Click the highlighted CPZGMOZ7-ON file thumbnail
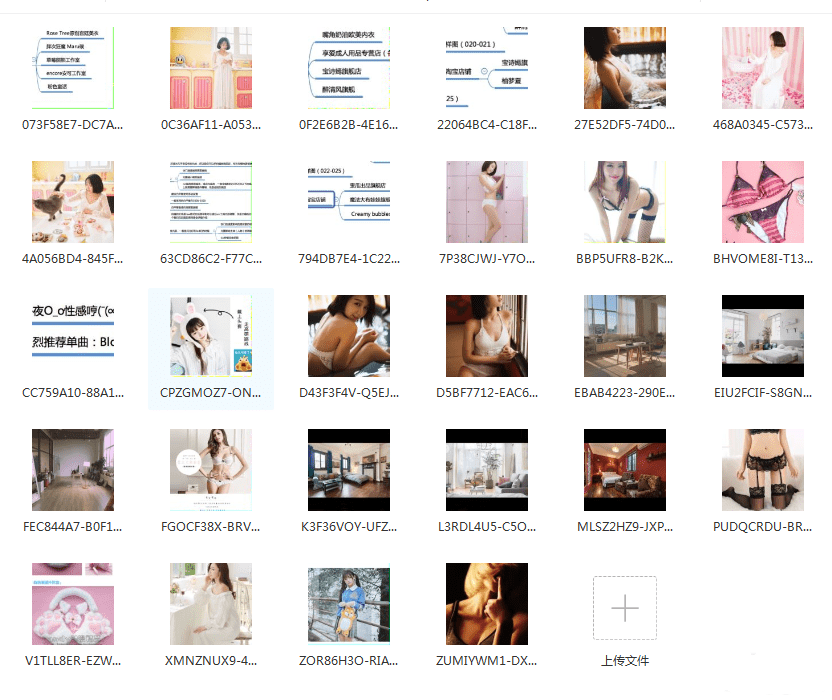Screen dimensions: 832x700 pos(211,336)
